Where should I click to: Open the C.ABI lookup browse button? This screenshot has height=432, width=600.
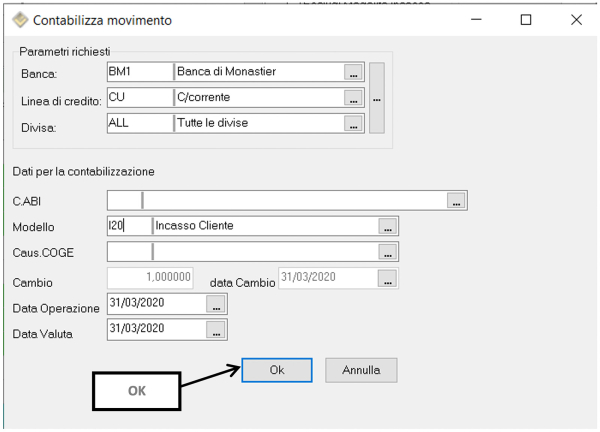pyautogui.click(x=455, y=201)
